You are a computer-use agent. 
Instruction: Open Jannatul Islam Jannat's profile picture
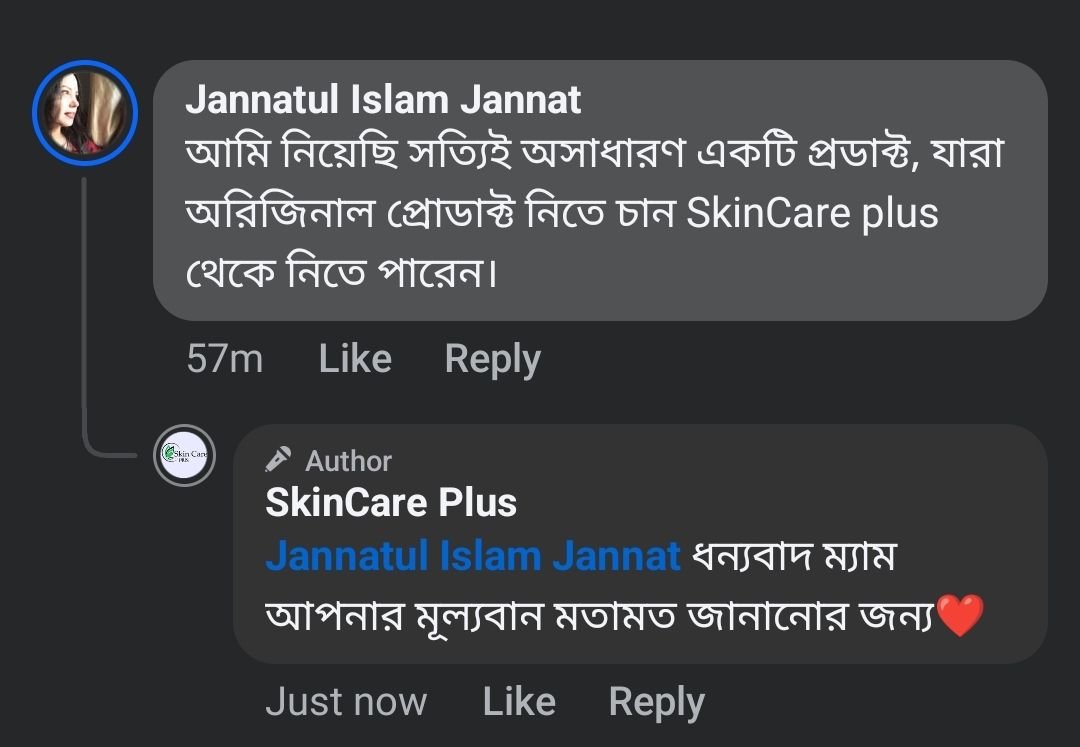point(84,111)
